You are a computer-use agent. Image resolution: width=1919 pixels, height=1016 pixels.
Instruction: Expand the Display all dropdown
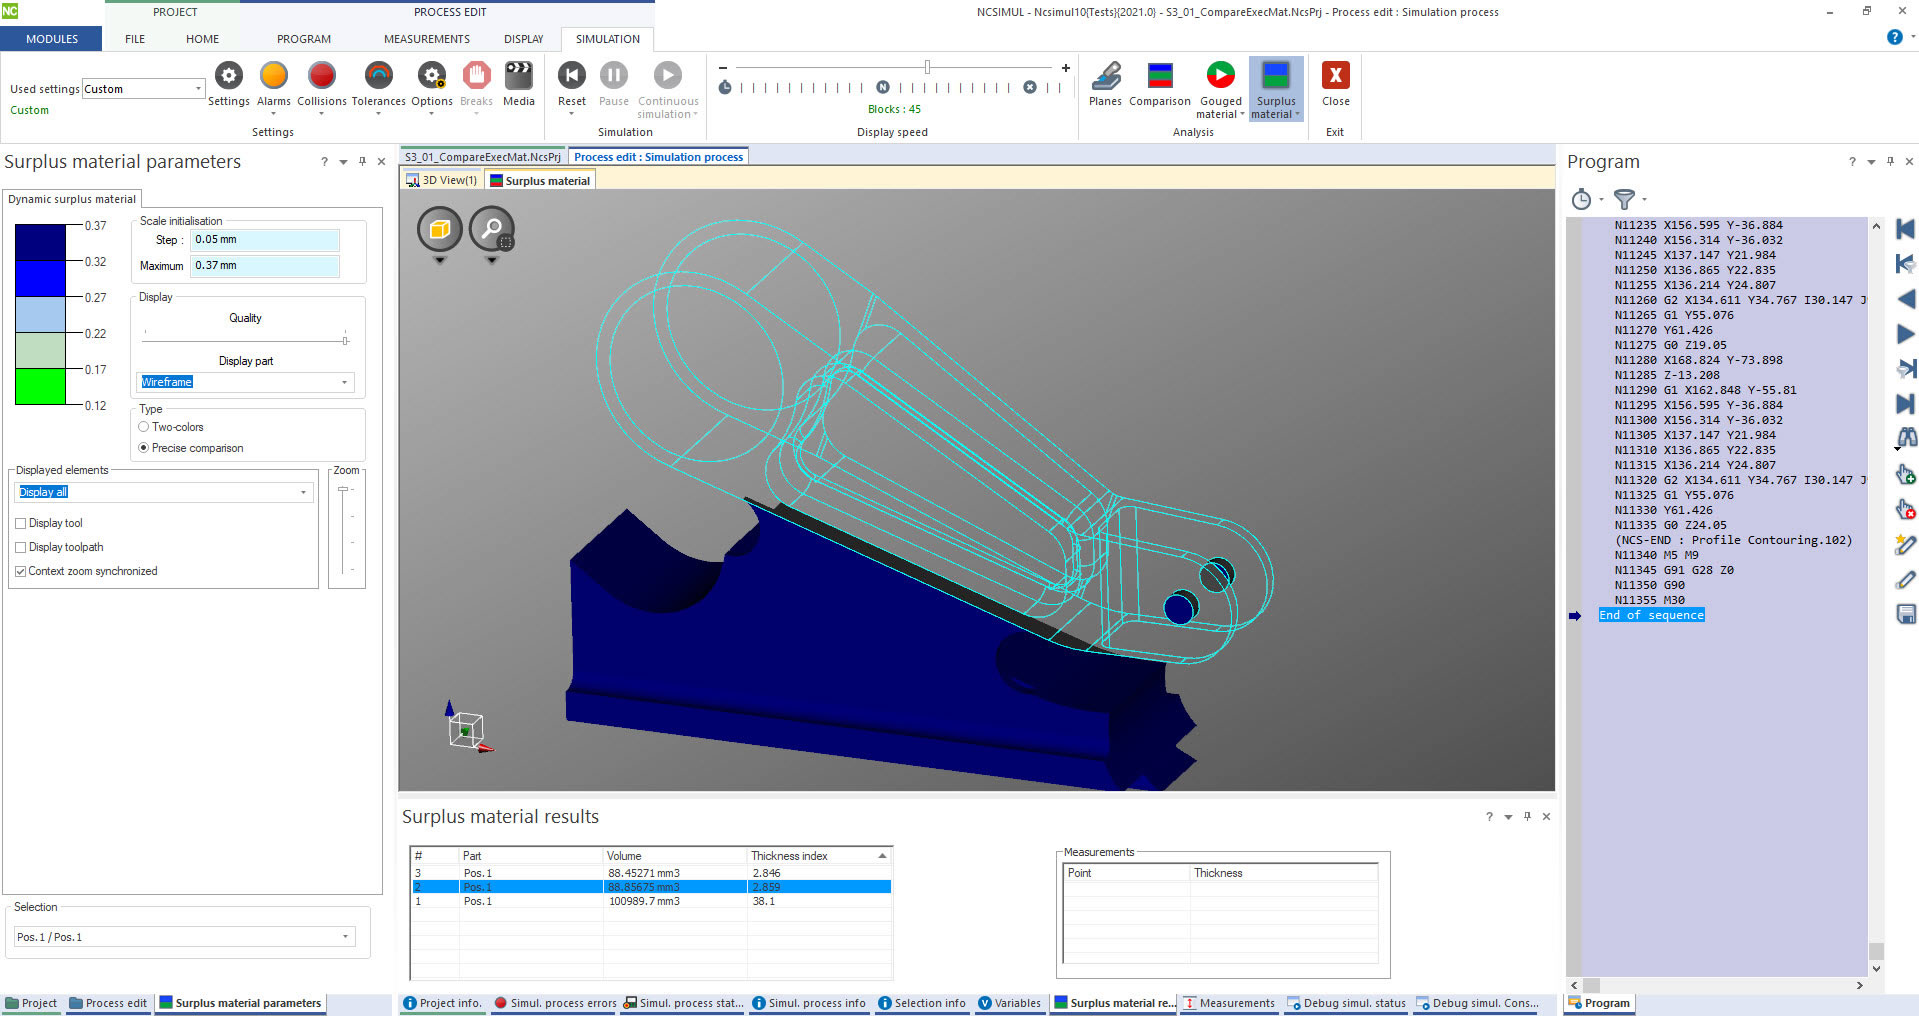303,492
